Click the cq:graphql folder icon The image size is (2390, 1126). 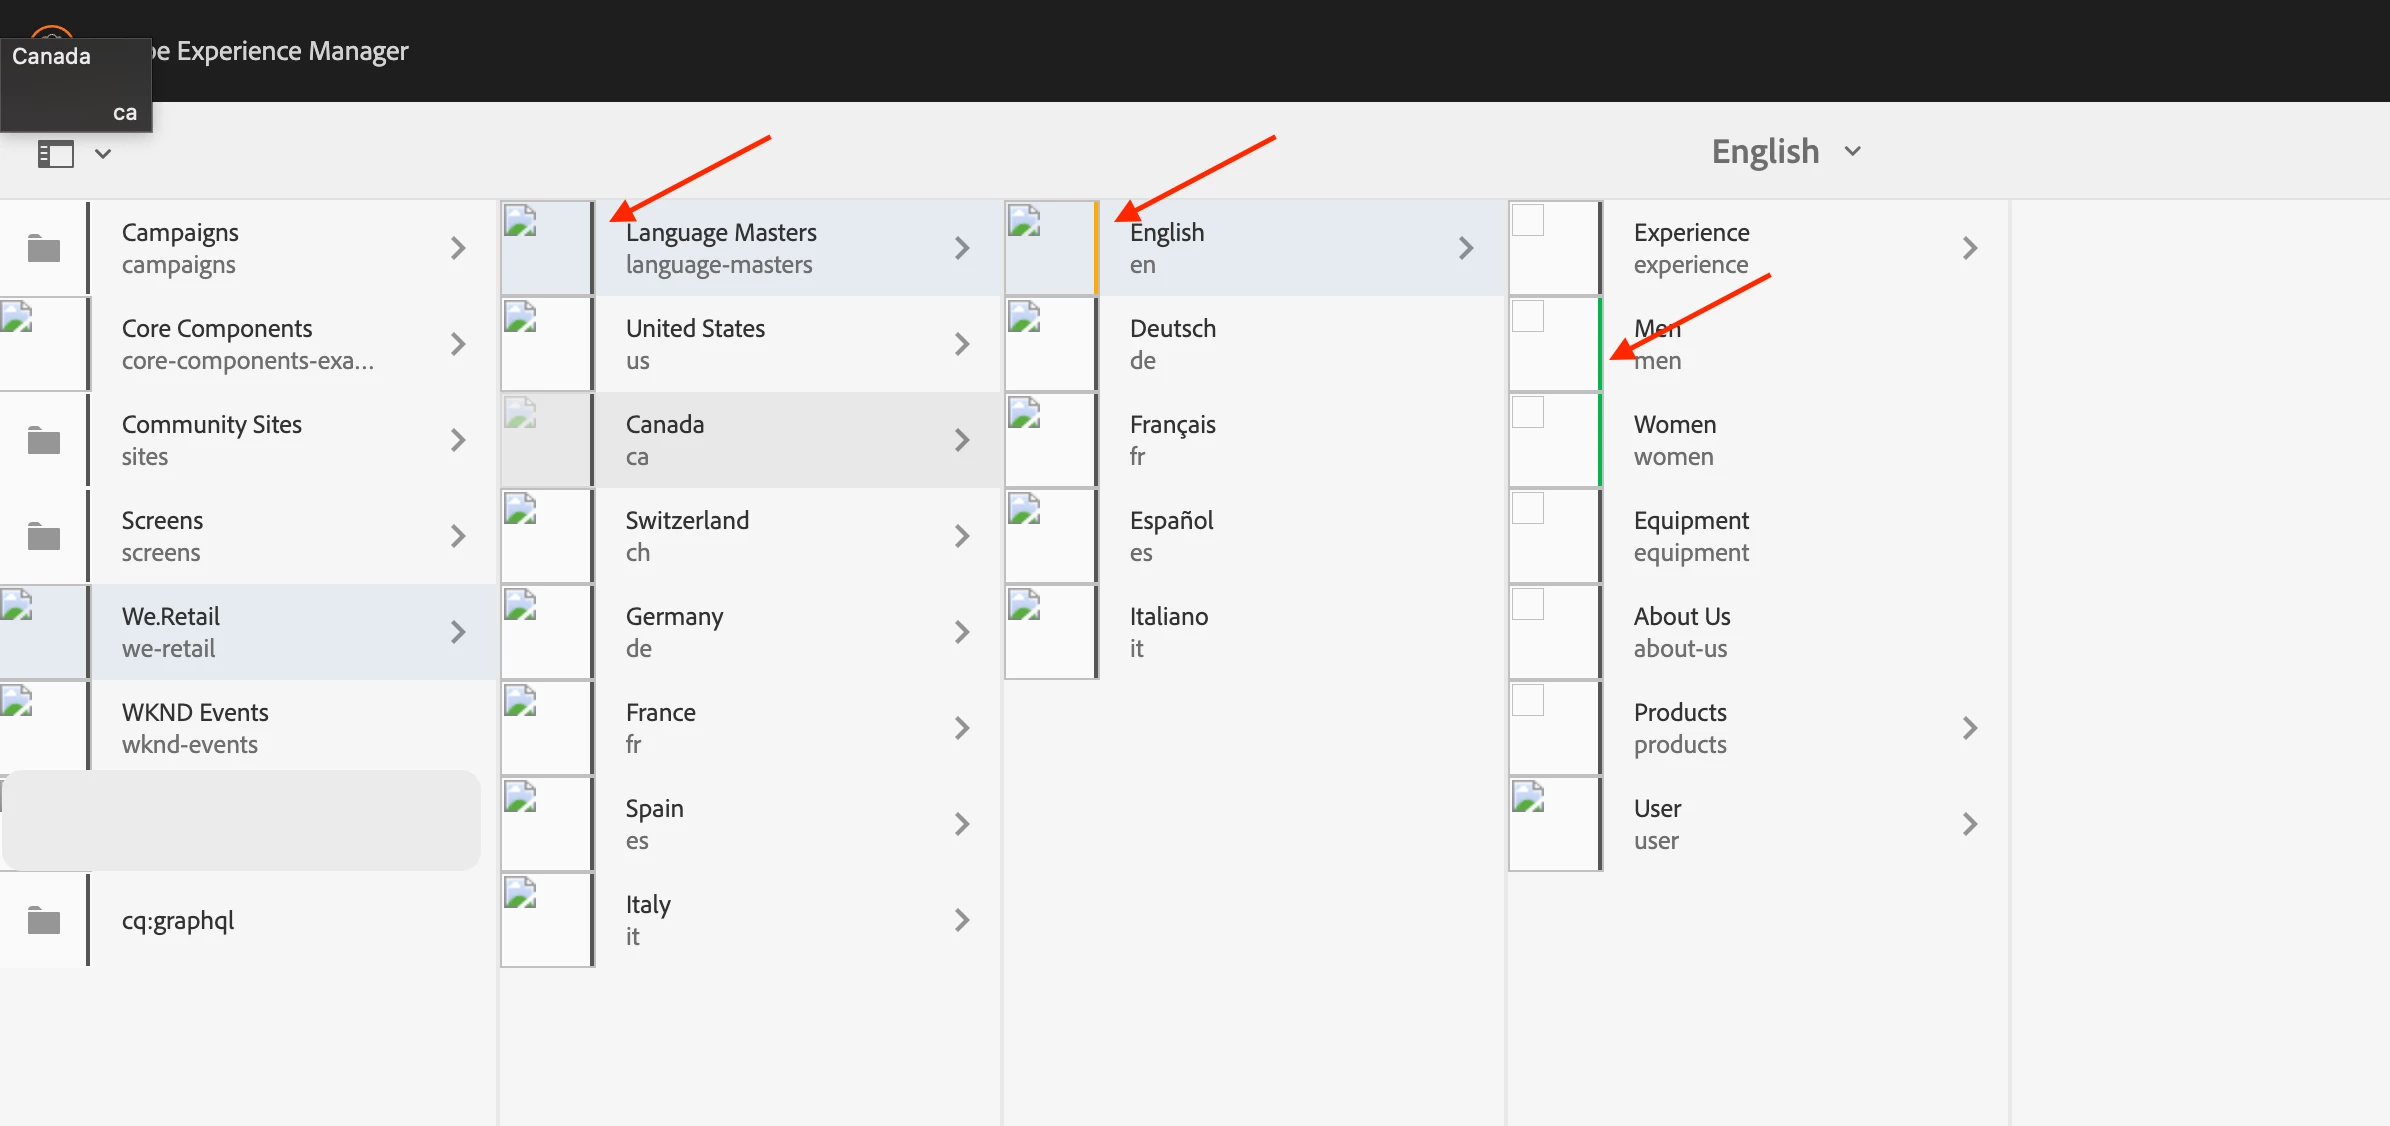pyautogui.click(x=43, y=920)
